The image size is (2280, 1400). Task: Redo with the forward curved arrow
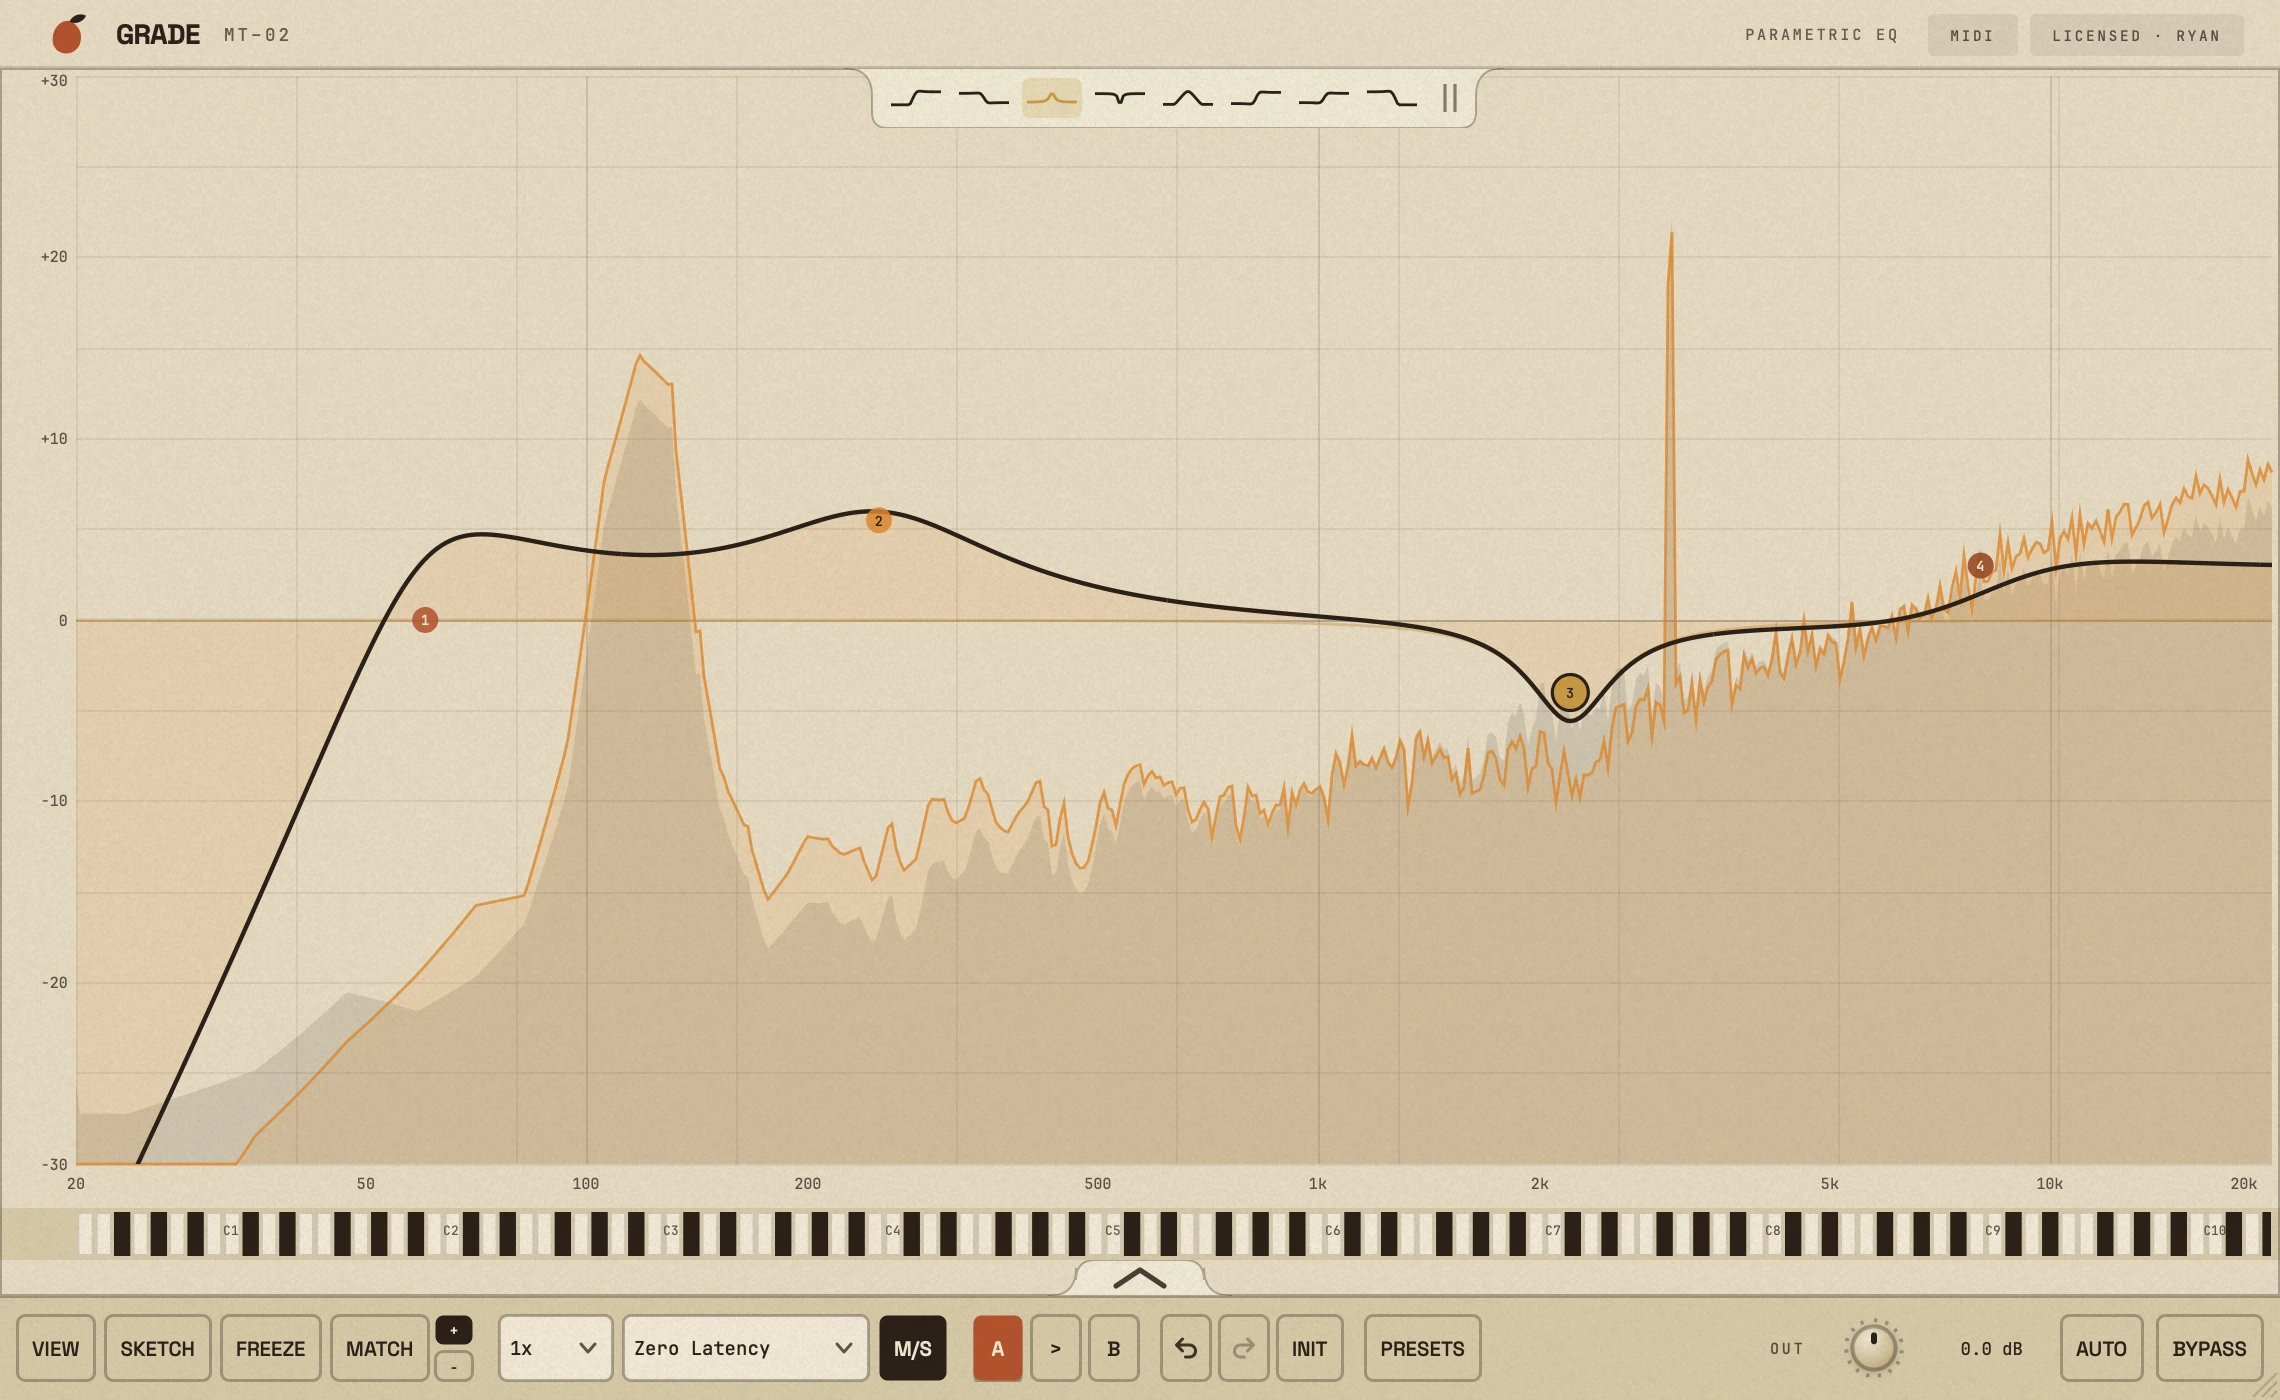coord(1244,1348)
